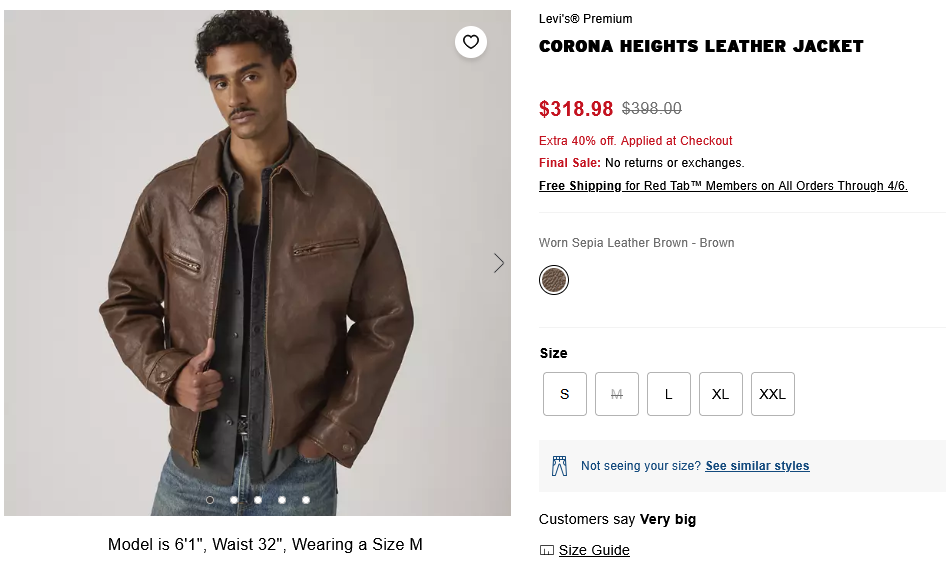Go to the last carousel dot
Screen dimensions: 946x576
pos(306,499)
